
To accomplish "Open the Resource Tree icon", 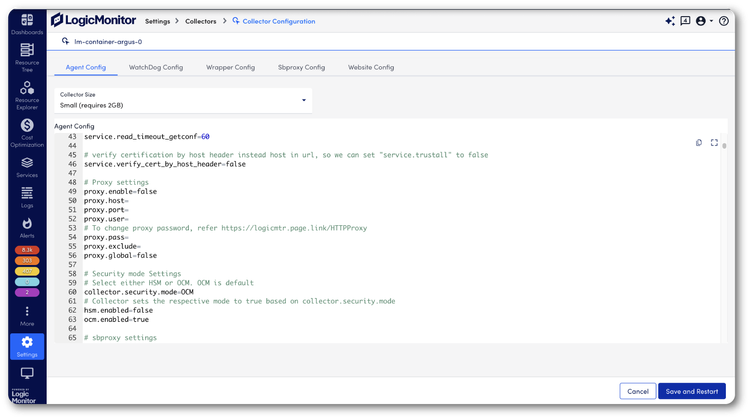I will 27,54.
